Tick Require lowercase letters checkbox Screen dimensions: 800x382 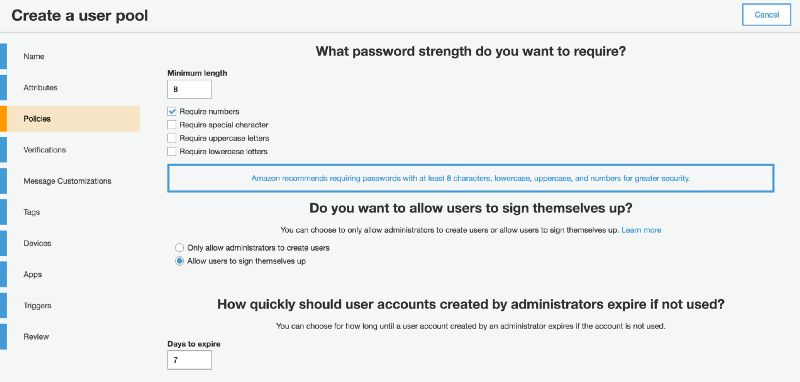click(x=172, y=151)
